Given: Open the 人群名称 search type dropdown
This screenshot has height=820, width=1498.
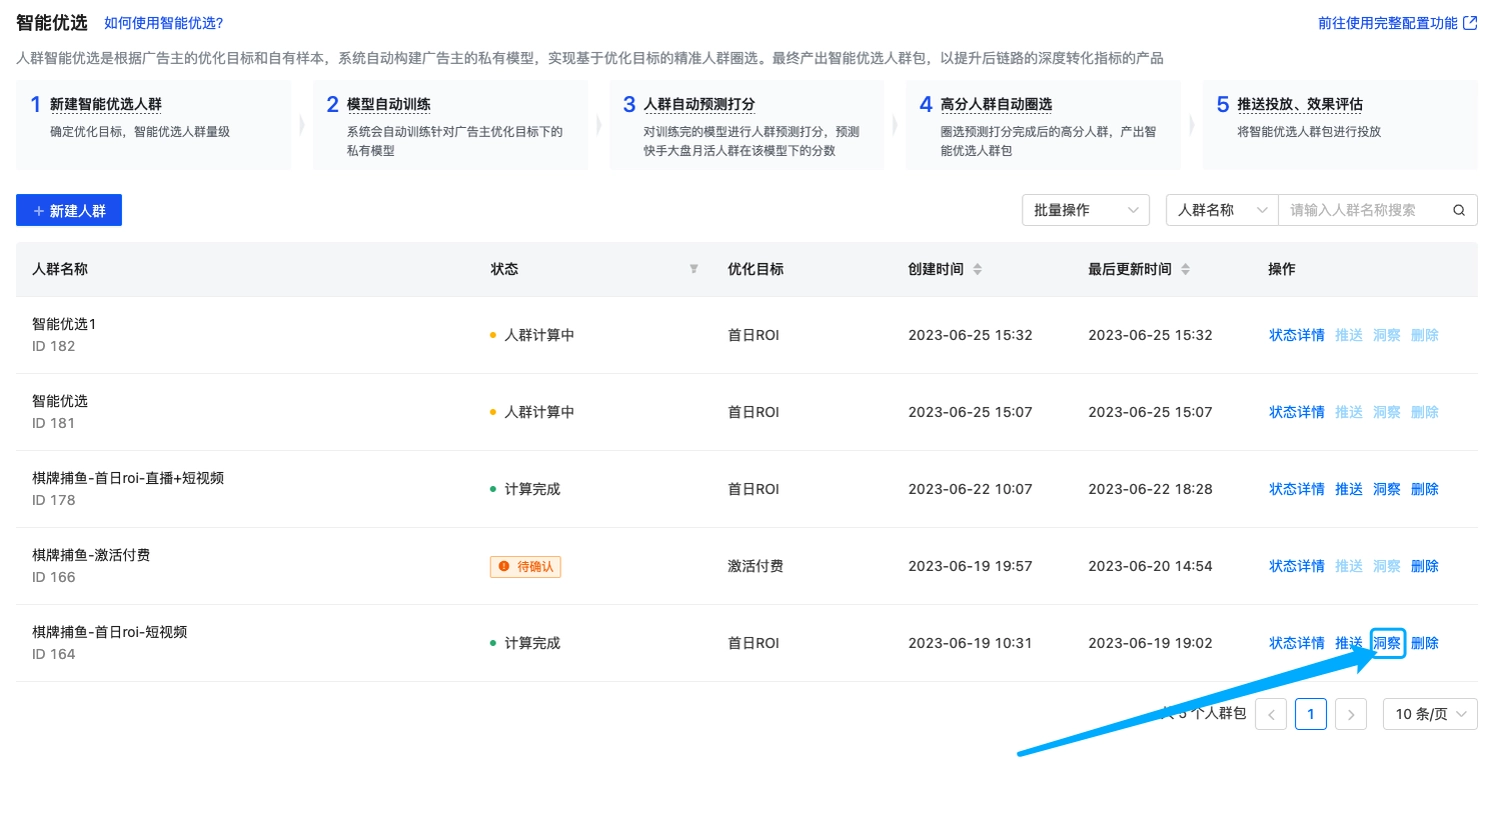Looking at the screenshot, I should point(1221,210).
